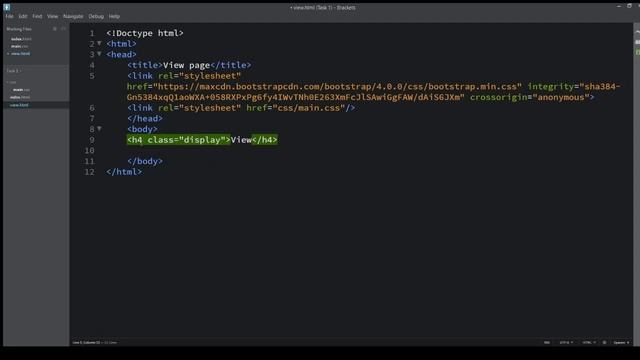Viewport: 640px width, 360px height.
Task: Open the File menu
Action: 9,16
